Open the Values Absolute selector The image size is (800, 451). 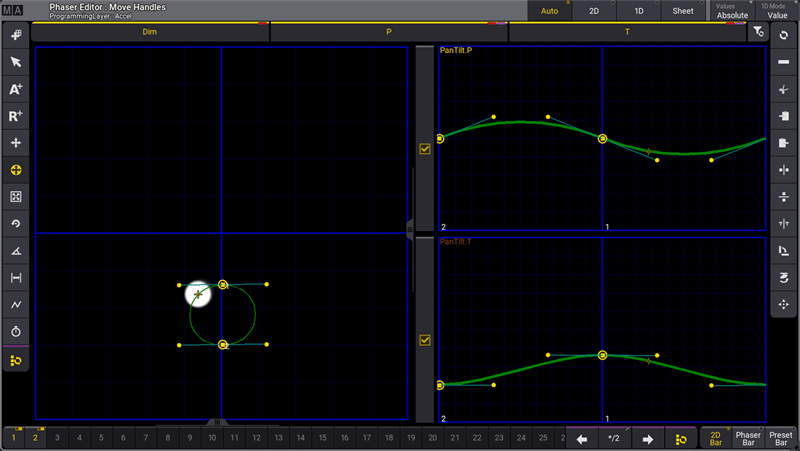click(x=732, y=11)
